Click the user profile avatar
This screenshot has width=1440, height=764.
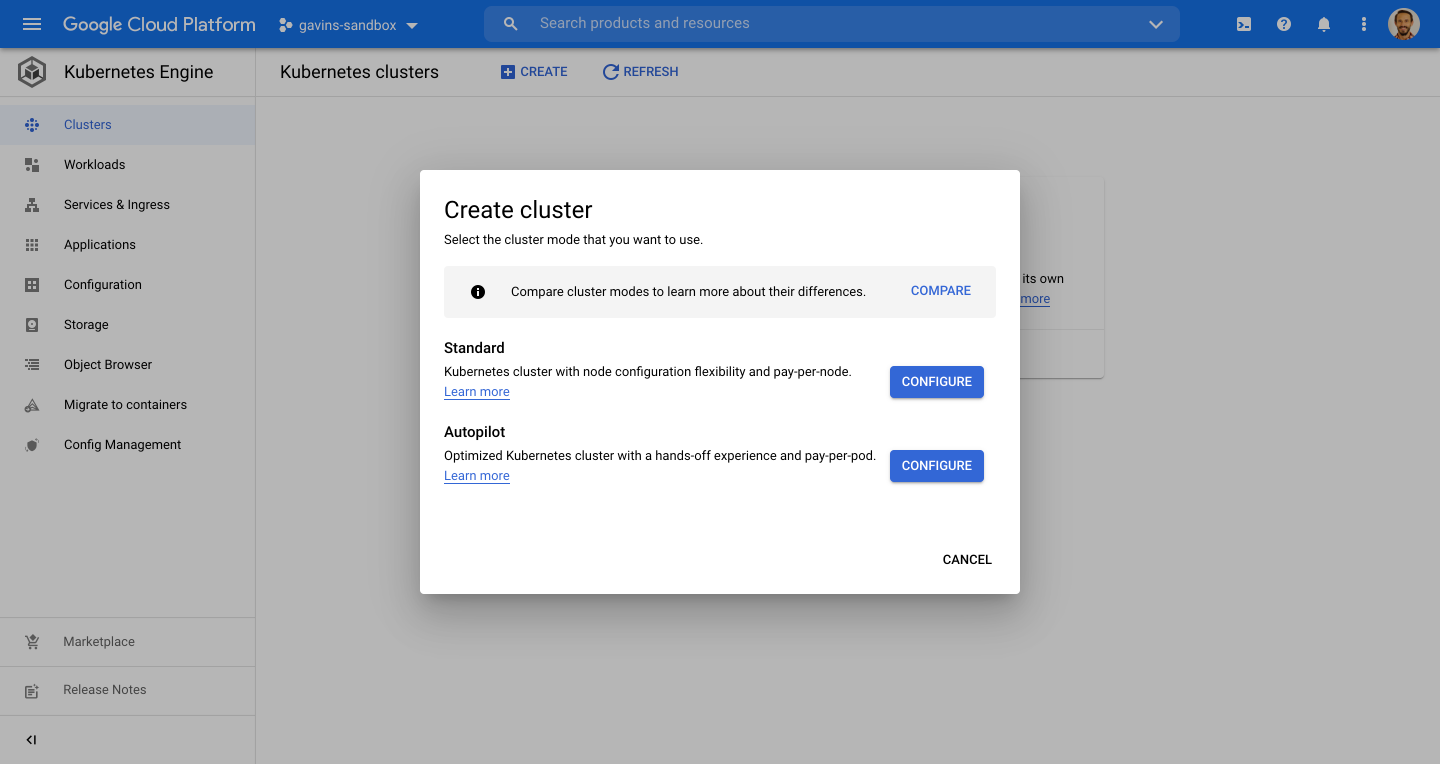click(x=1404, y=24)
